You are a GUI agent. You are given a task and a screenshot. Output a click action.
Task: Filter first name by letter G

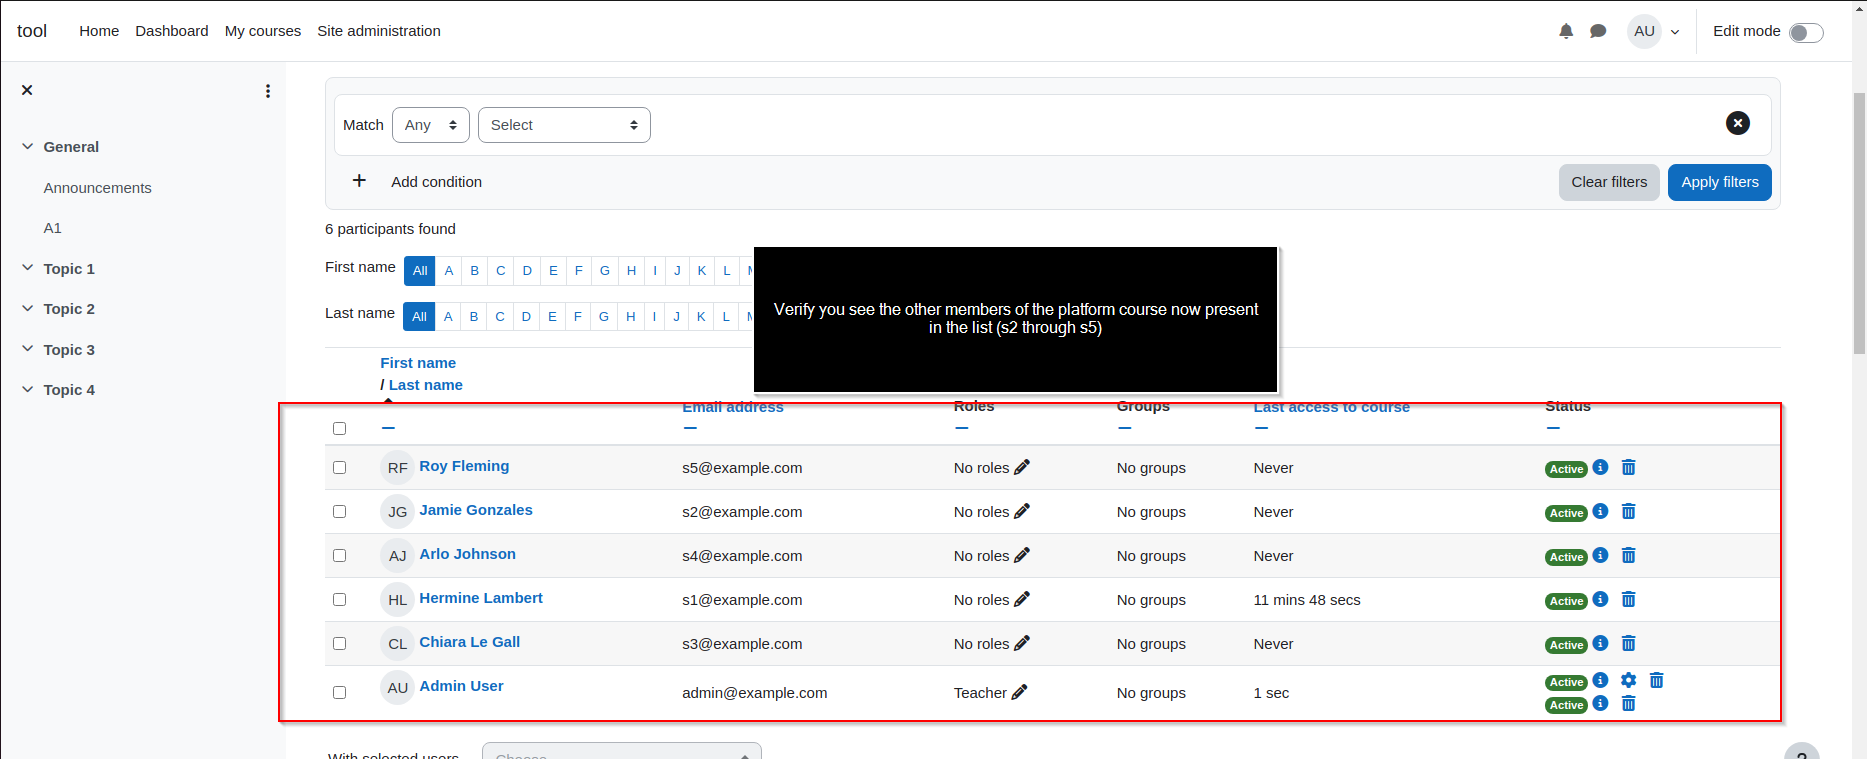[x=605, y=270]
